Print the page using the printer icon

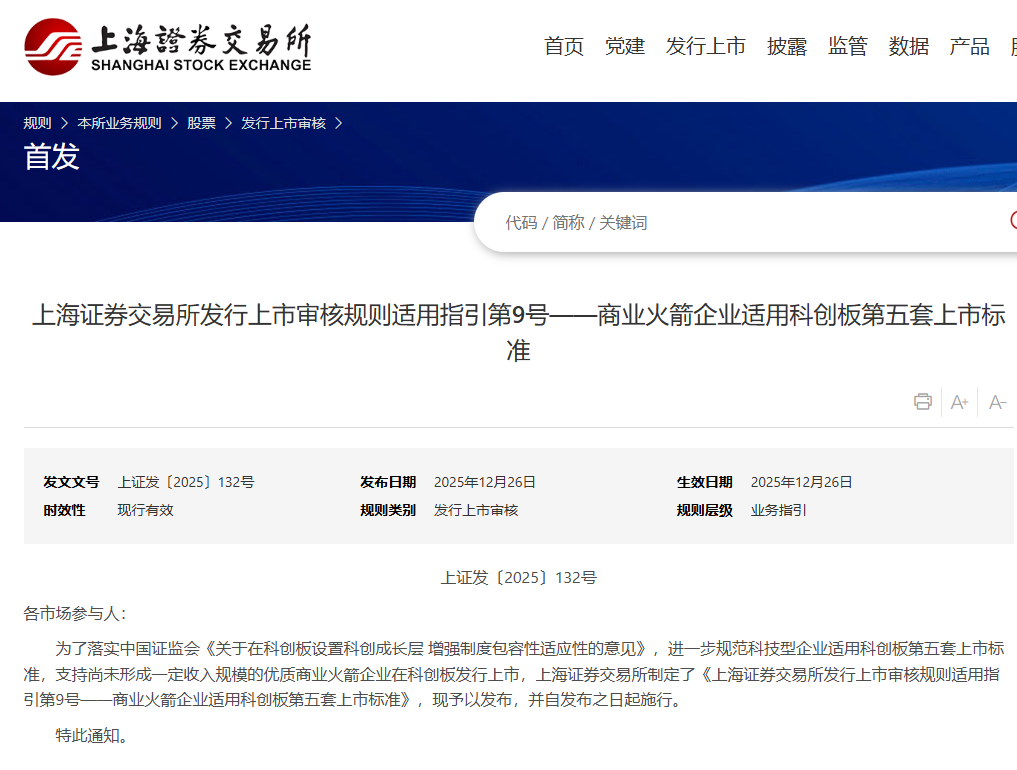(922, 402)
